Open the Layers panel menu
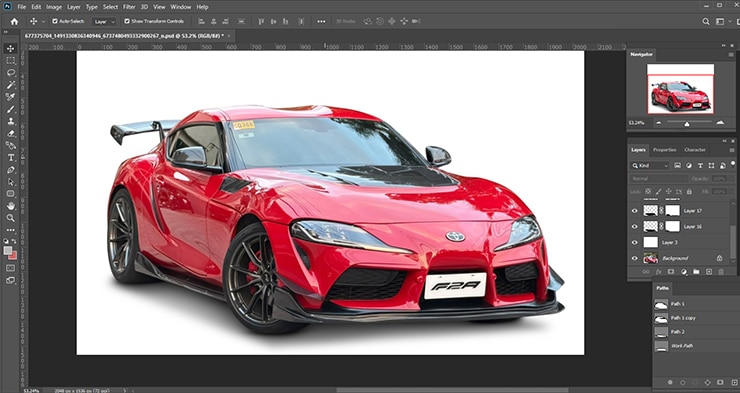The height and width of the screenshot is (393, 740). (732, 150)
